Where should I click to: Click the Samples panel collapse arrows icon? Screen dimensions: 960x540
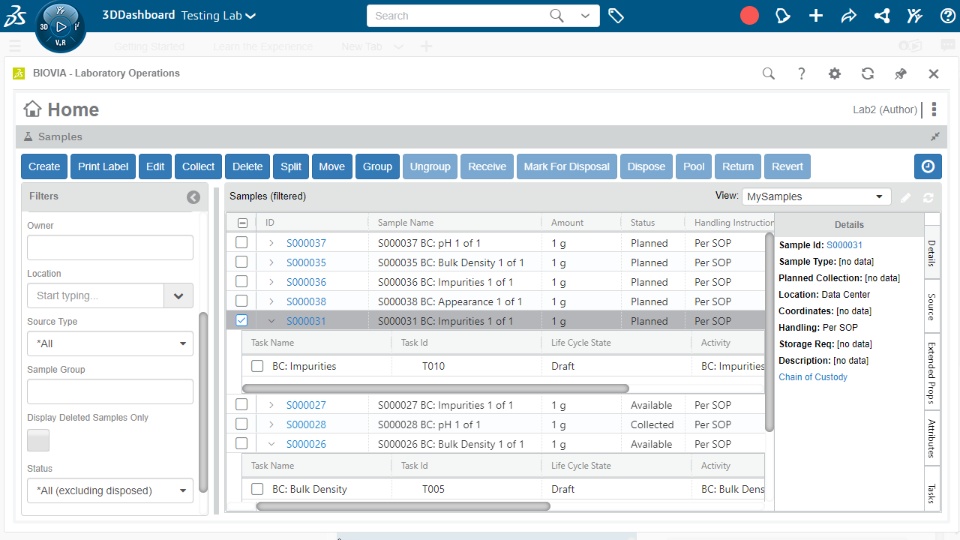(x=935, y=137)
